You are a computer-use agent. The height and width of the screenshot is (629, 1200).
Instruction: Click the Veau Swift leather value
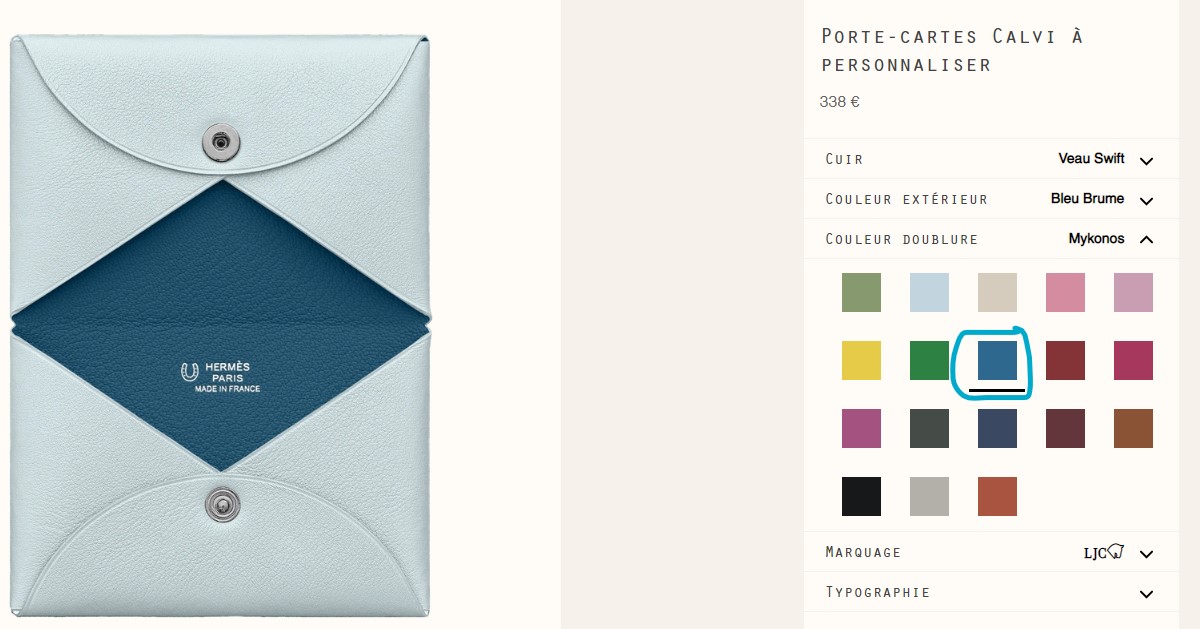click(1091, 158)
